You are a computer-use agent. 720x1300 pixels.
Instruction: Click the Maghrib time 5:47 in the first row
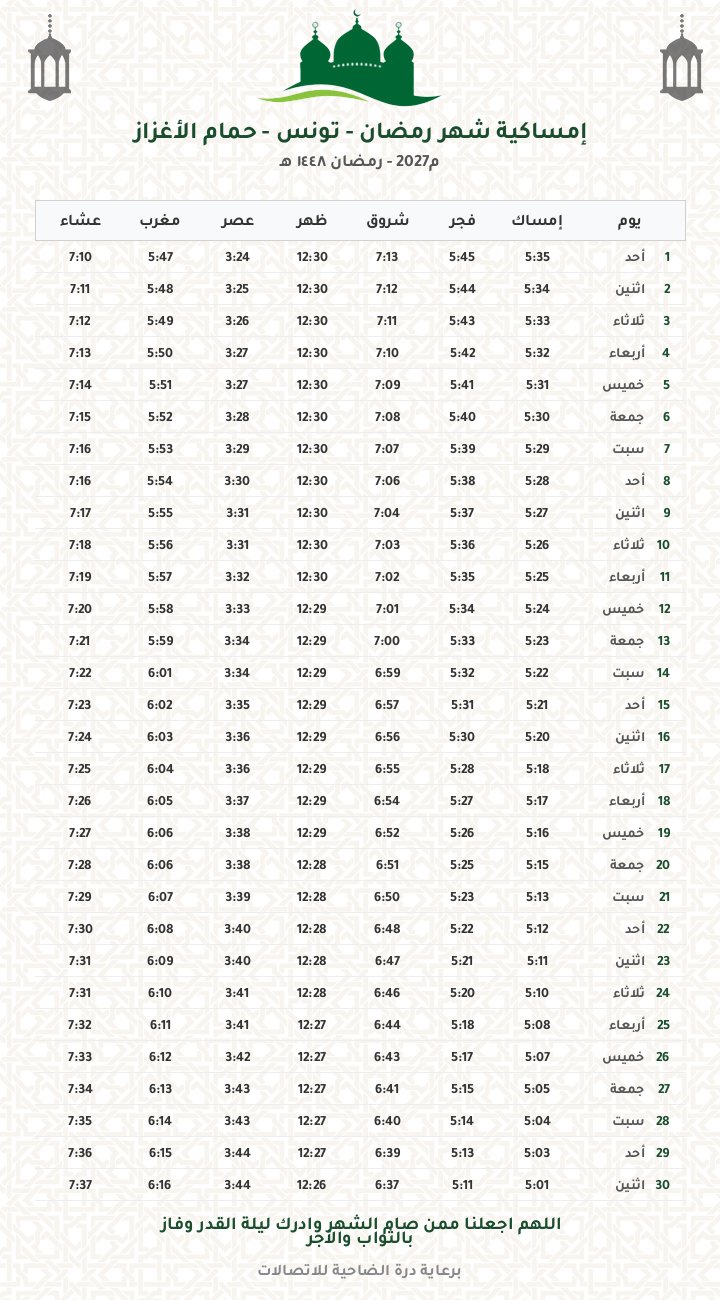coord(160,257)
